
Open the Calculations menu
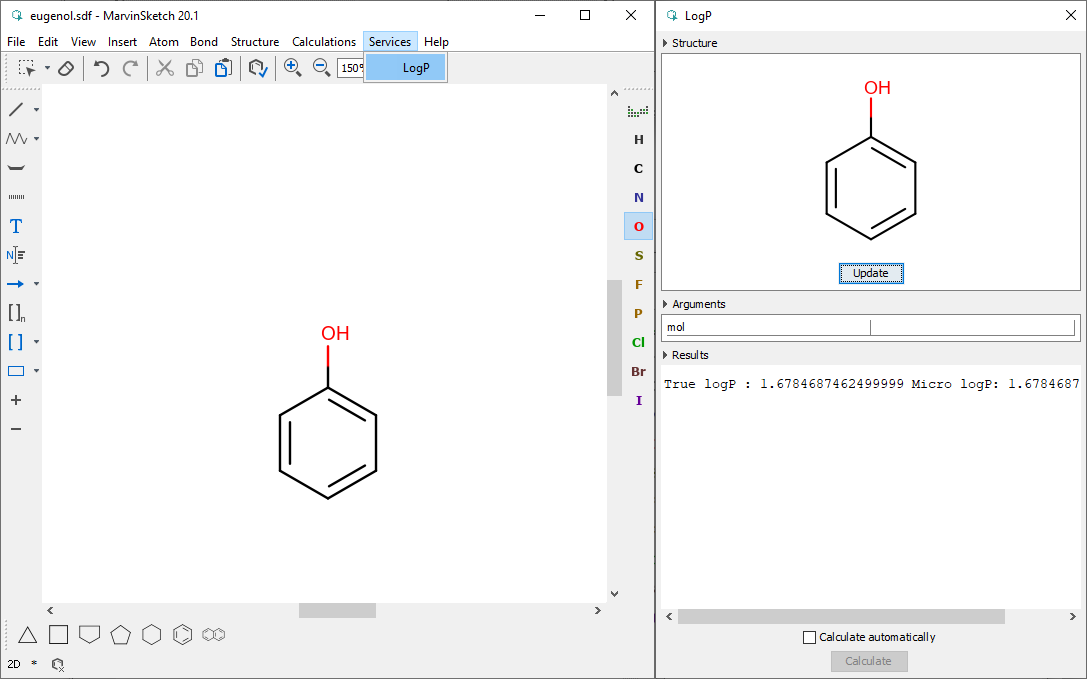(323, 42)
